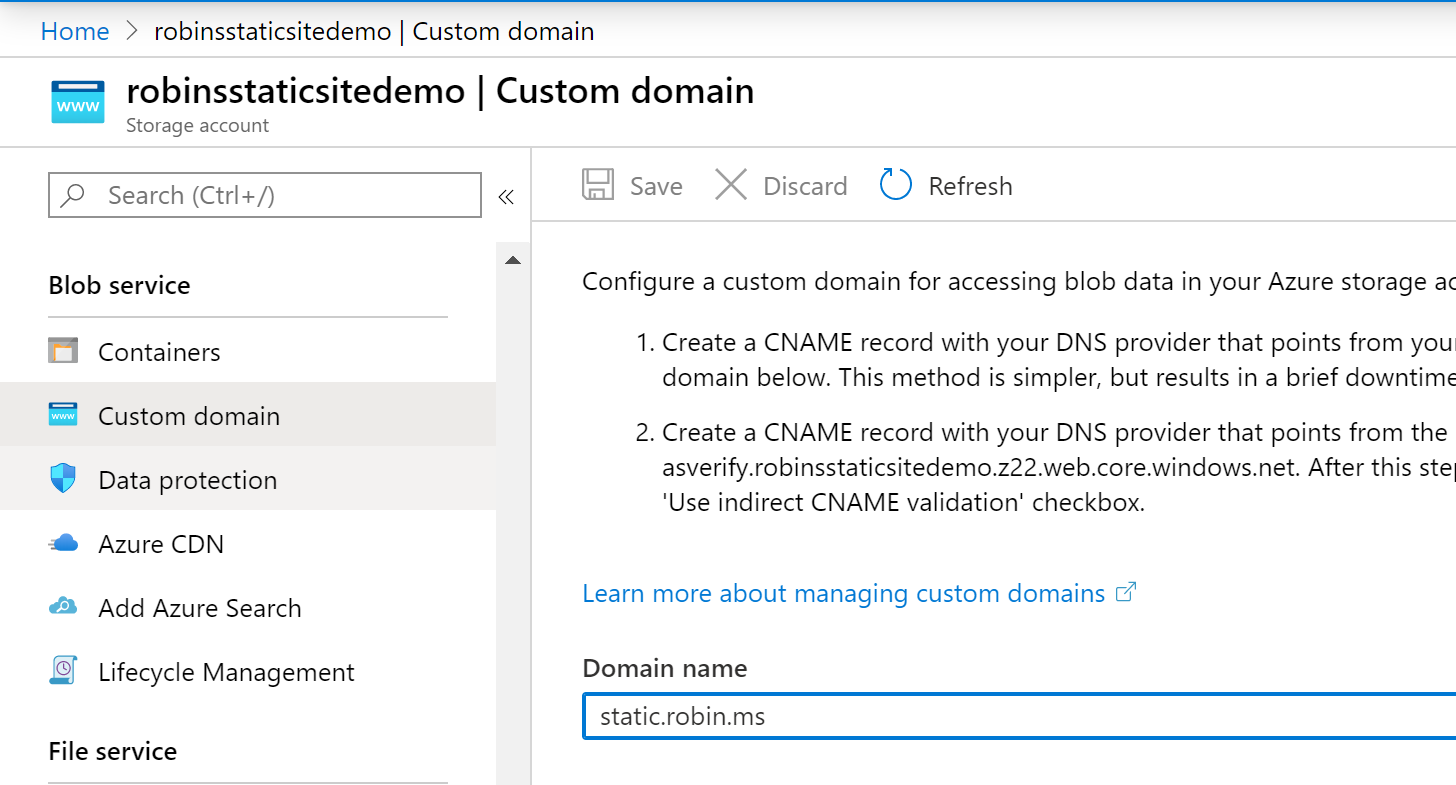
Task: Open Data protection via the shield icon
Action: pos(65,479)
